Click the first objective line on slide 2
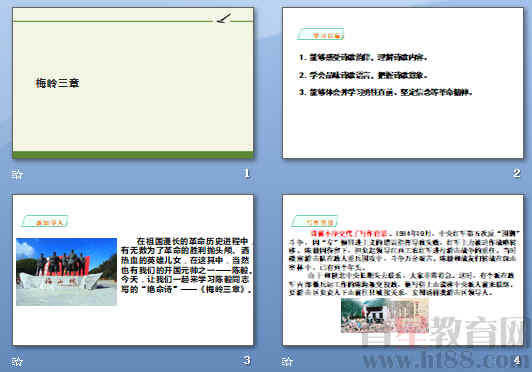The image size is (532, 372). click(x=363, y=57)
